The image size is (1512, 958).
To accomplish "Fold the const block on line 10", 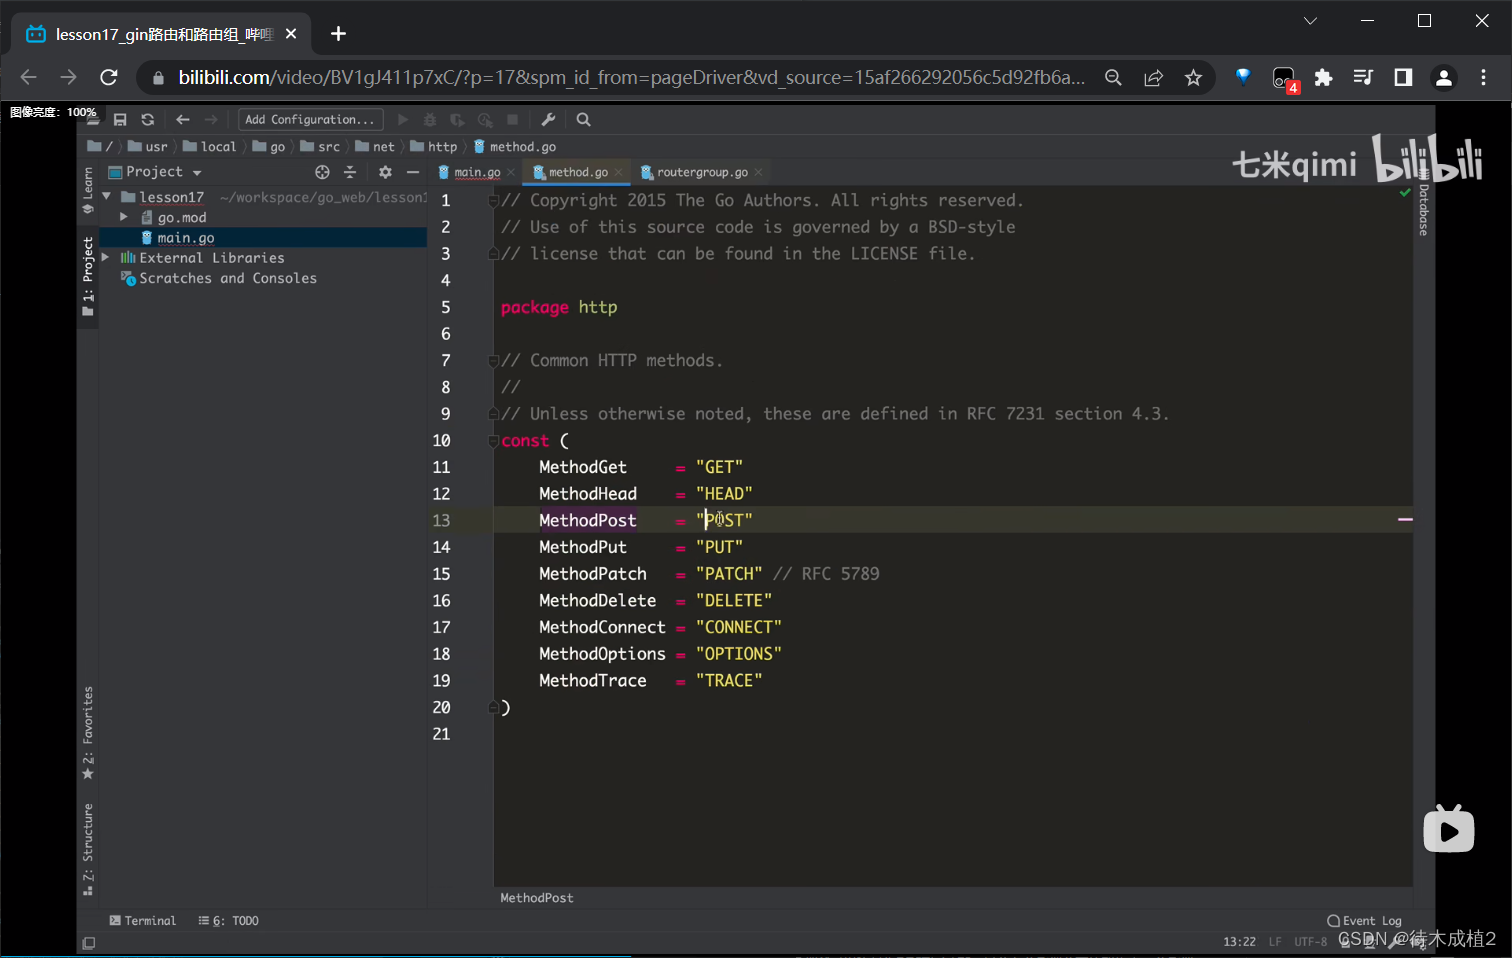I will coord(493,441).
